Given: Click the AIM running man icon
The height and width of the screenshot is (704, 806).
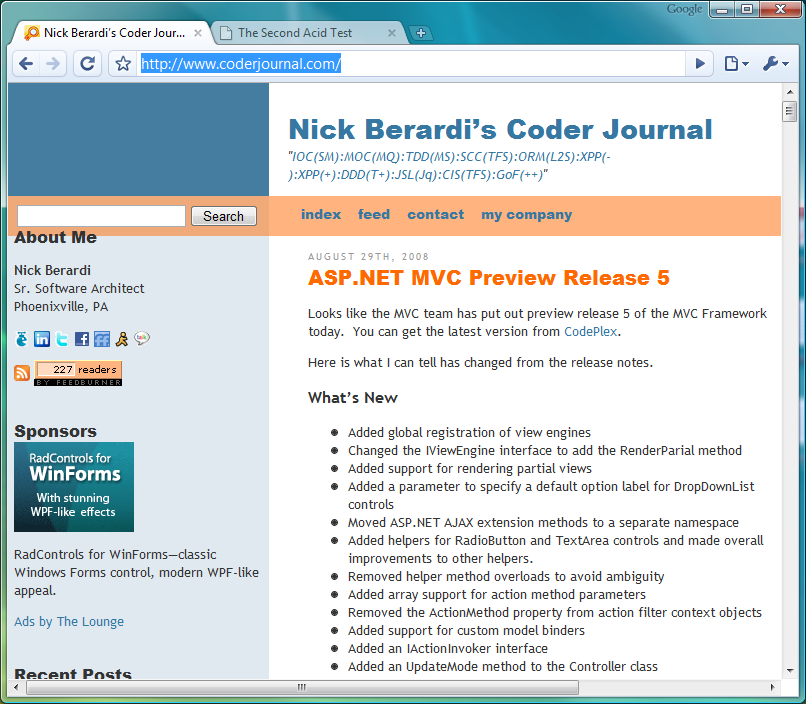Looking at the screenshot, I should click(122, 339).
